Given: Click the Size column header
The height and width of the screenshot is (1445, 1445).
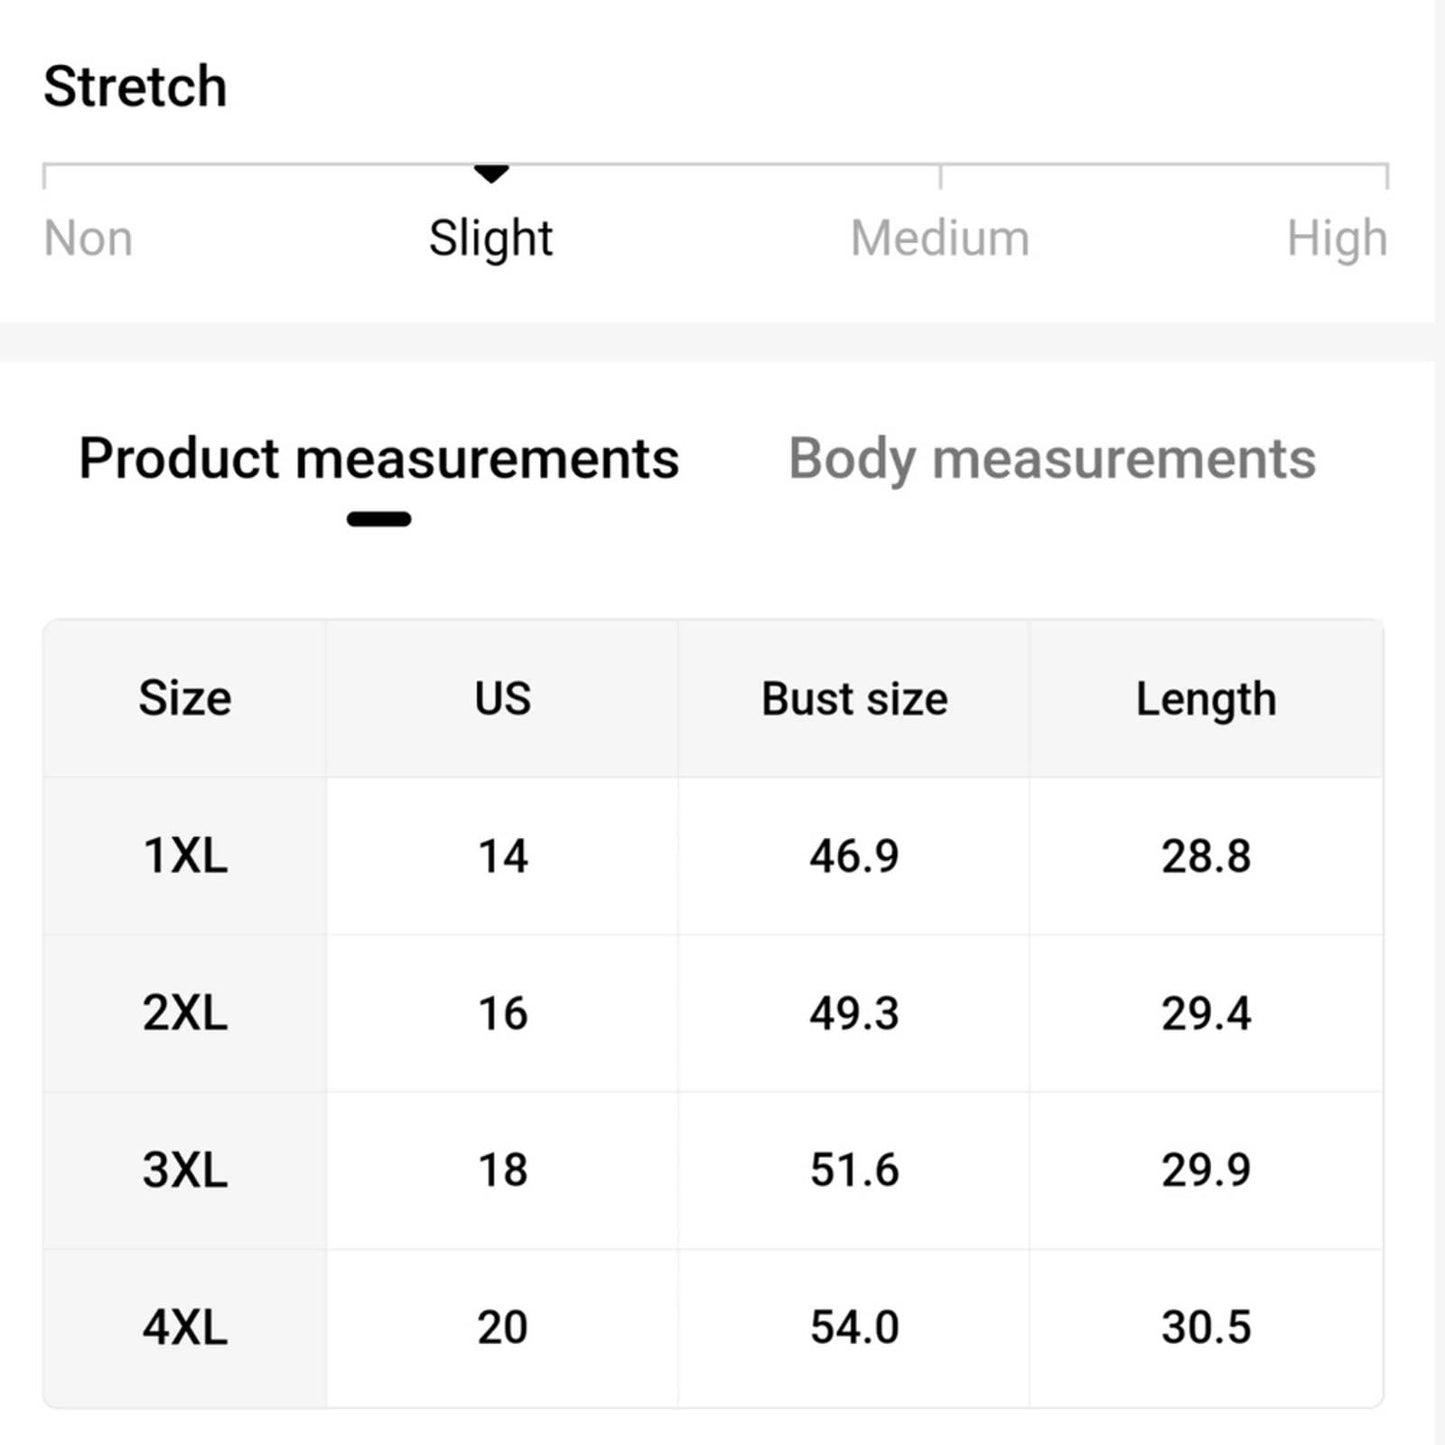Looking at the screenshot, I should (x=185, y=698).
